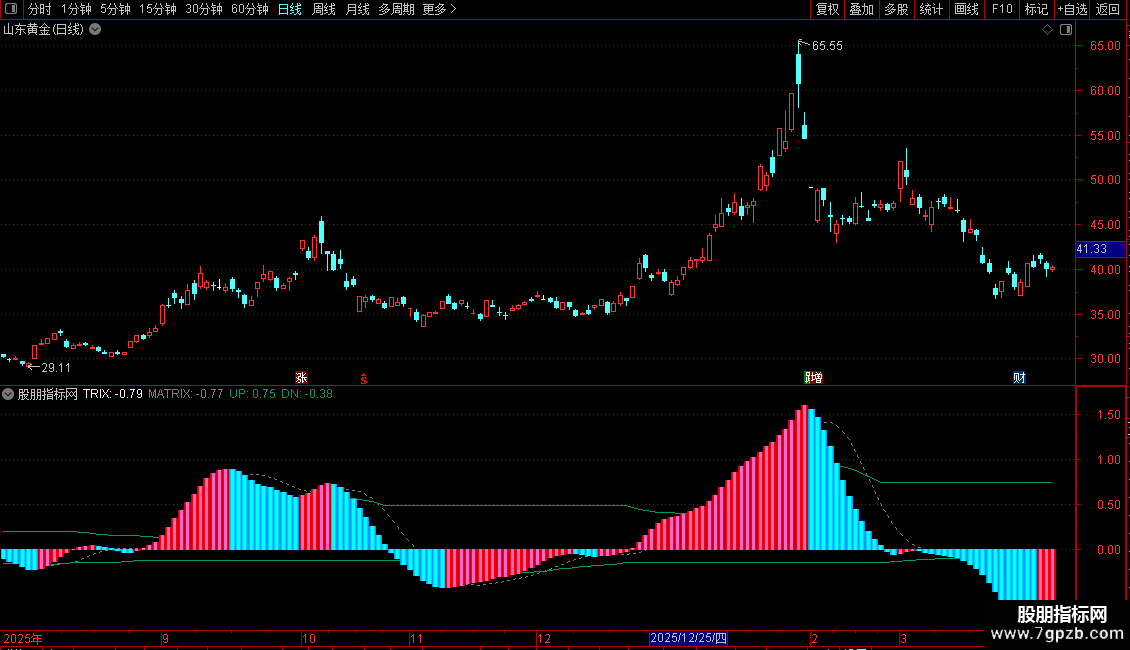Click the 2025/12/25/四 date label
Viewport: 1130px width, 650px height.
click(x=688, y=638)
